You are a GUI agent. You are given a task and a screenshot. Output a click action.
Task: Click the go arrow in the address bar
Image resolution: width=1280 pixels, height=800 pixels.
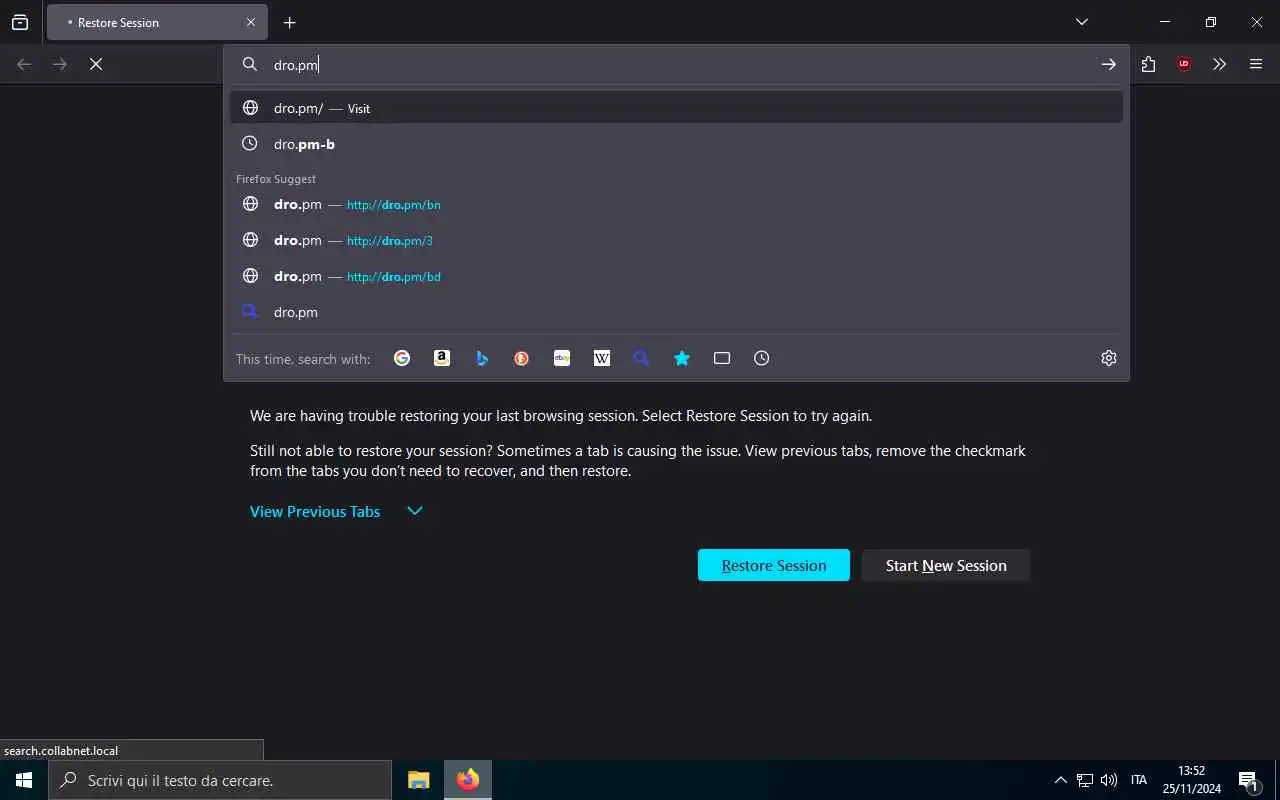(1109, 64)
